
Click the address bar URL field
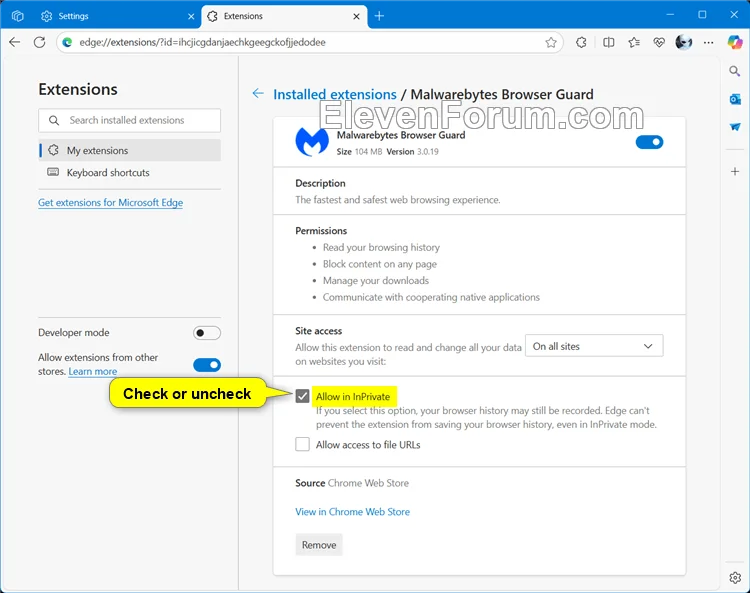[x=309, y=42]
